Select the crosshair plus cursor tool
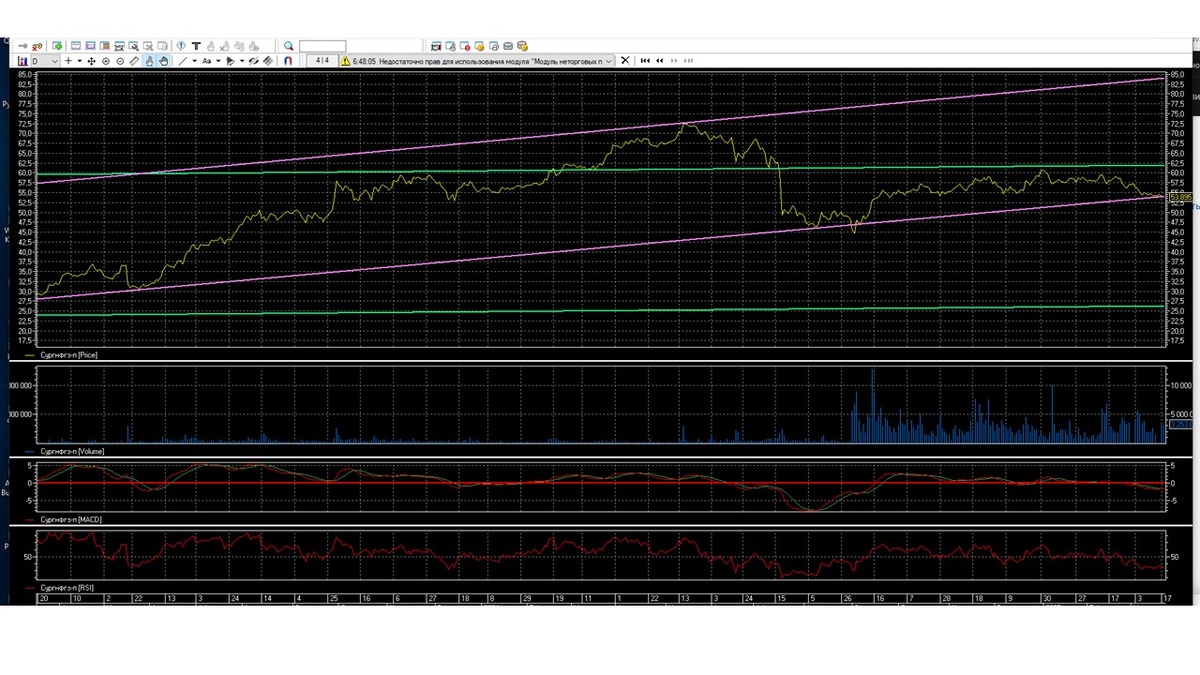The height and width of the screenshot is (675, 1200). 68,61
